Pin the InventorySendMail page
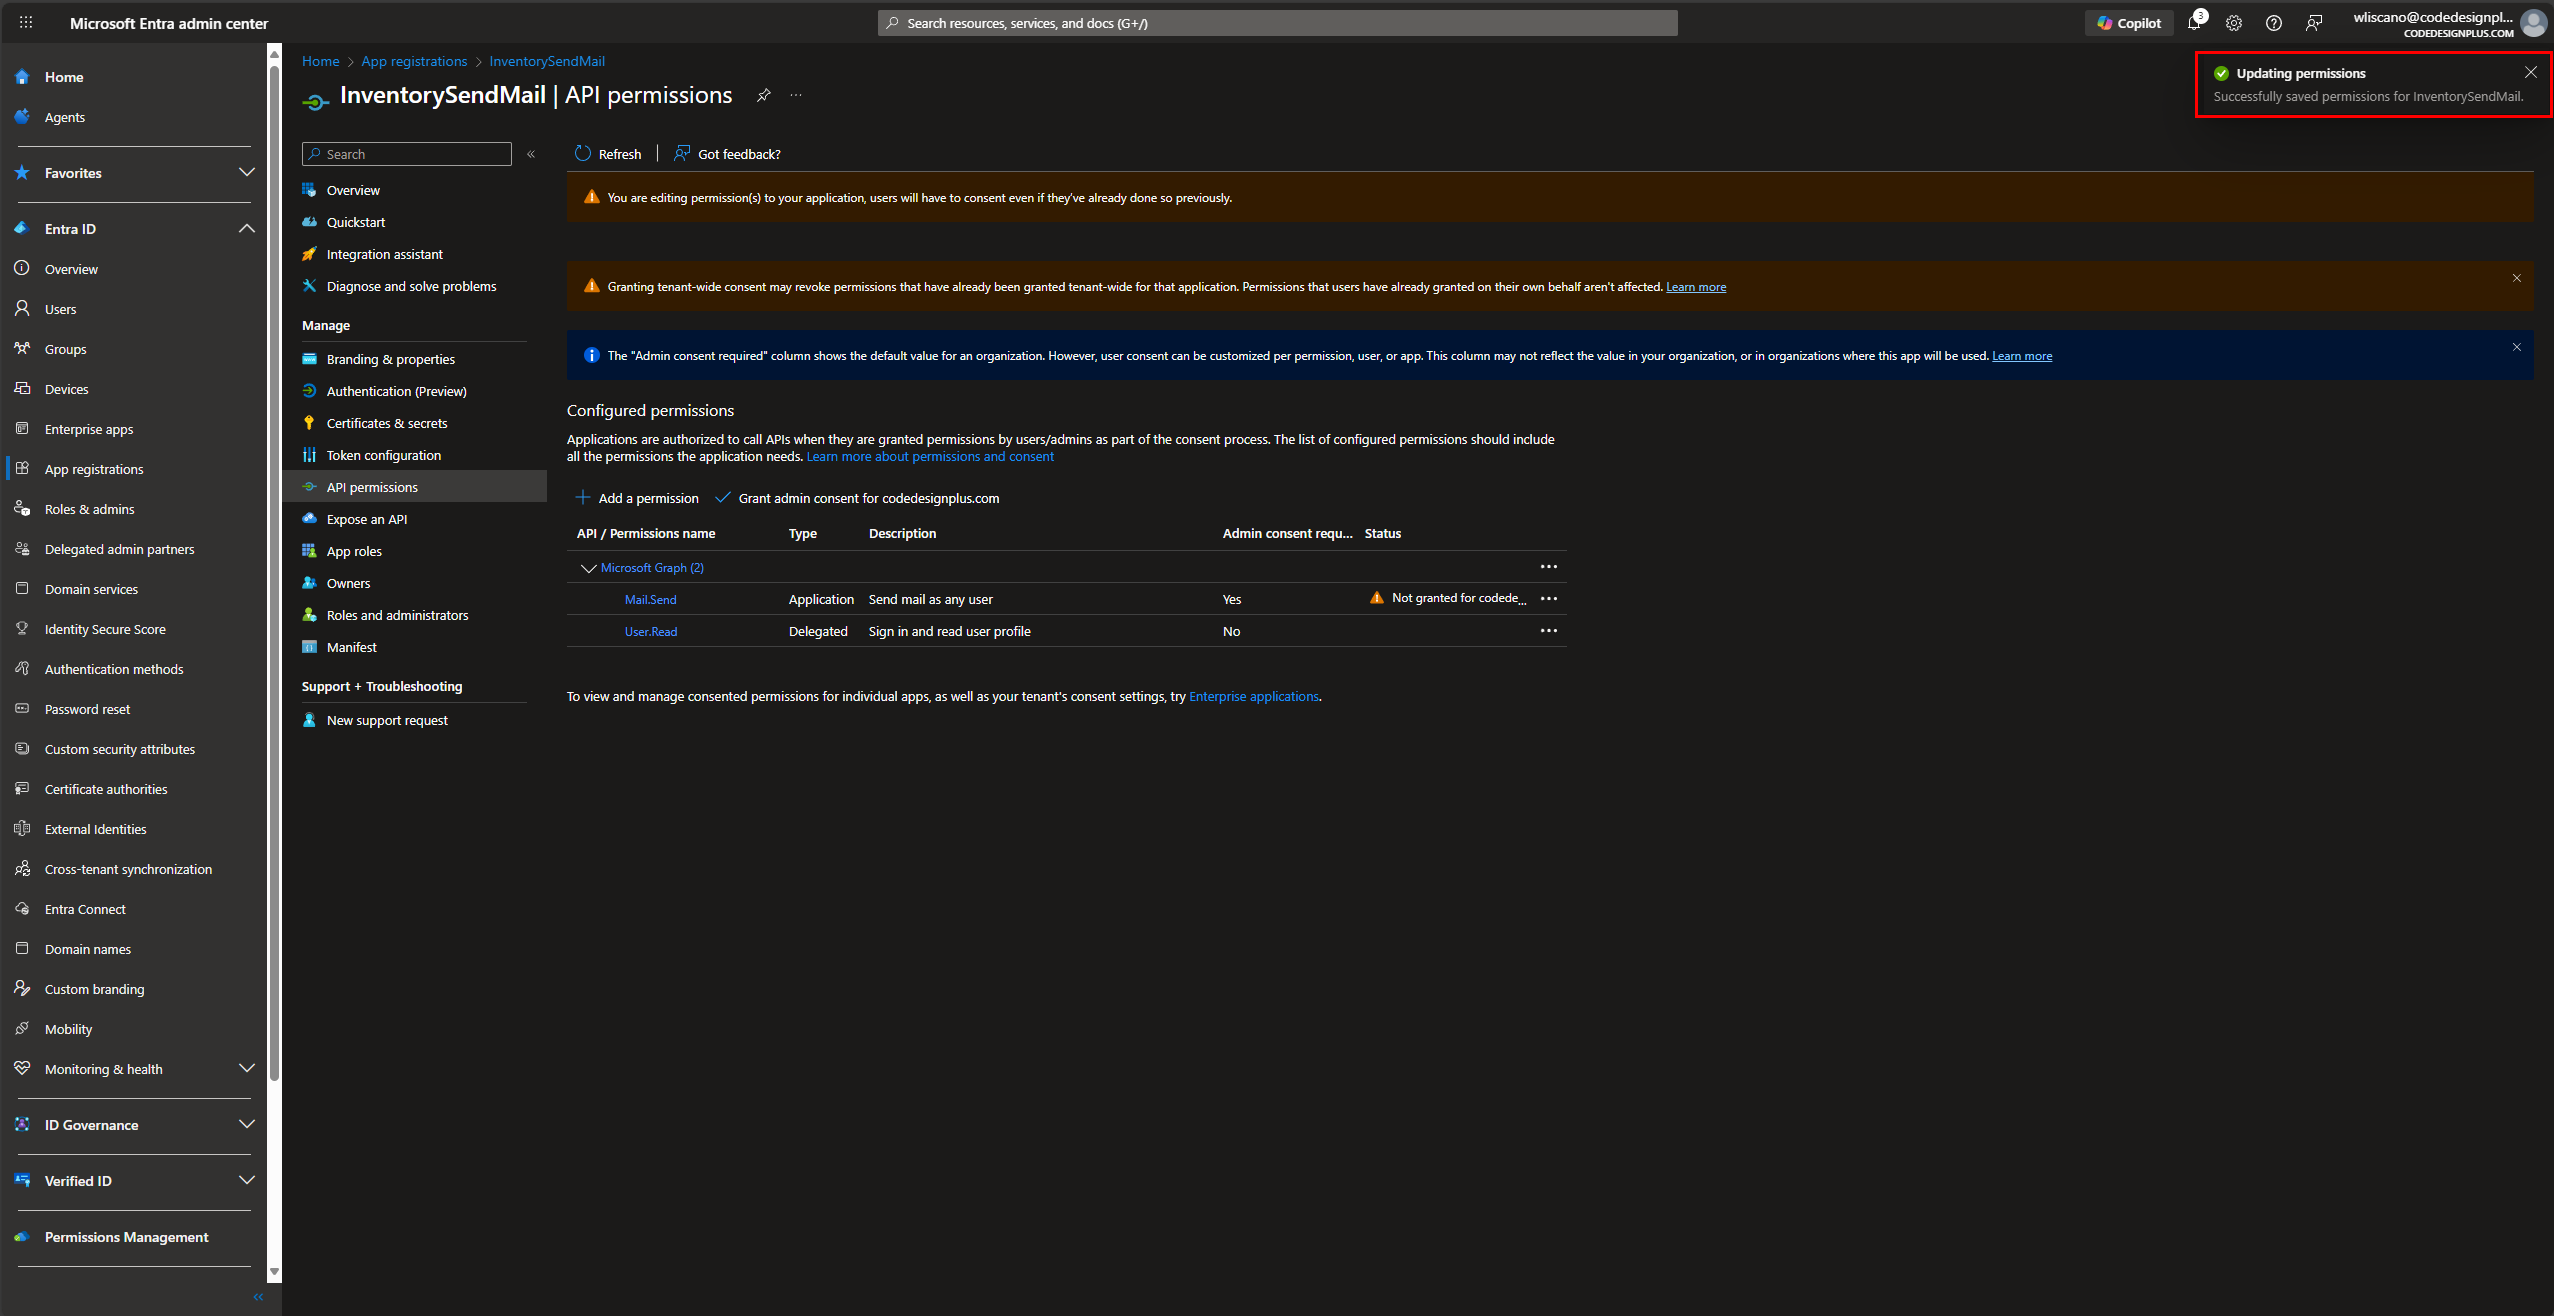2554x1316 pixels. coord(764,95)
